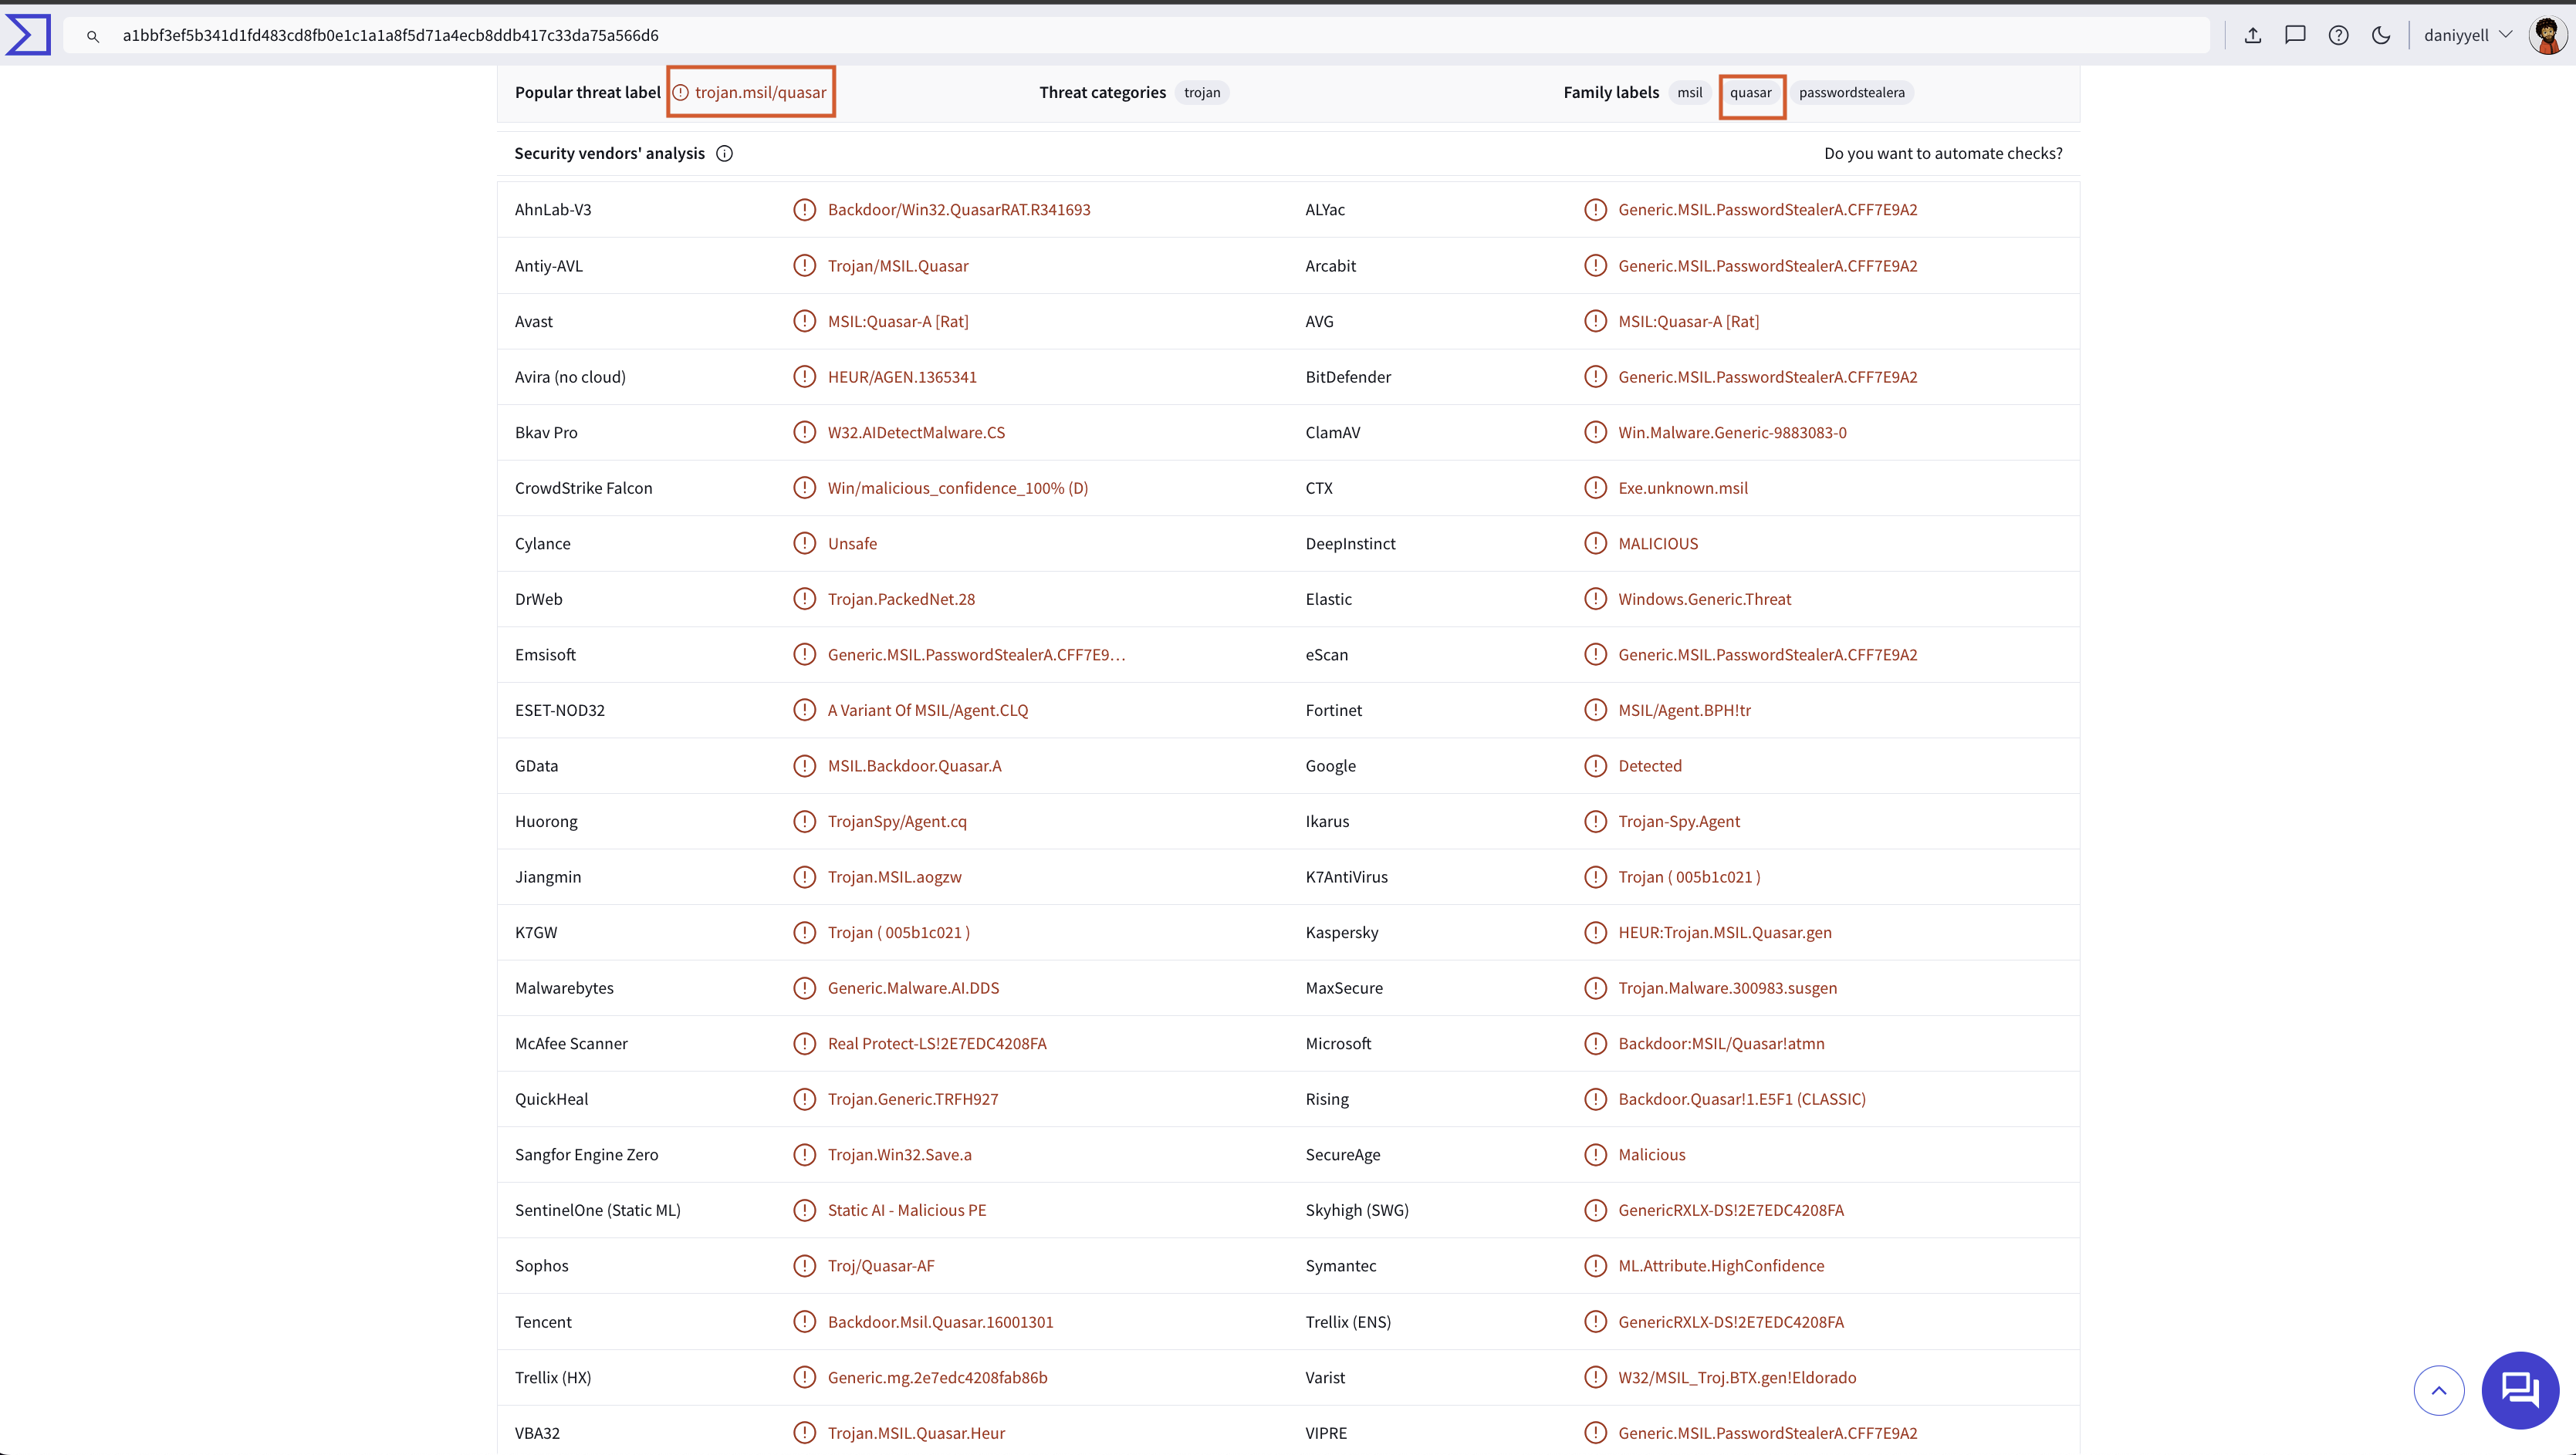The width and height of the screenshot is (2576, 1455).
Task: Click 'Do you want to automate checks?' link
Action: coord(1942,152)
